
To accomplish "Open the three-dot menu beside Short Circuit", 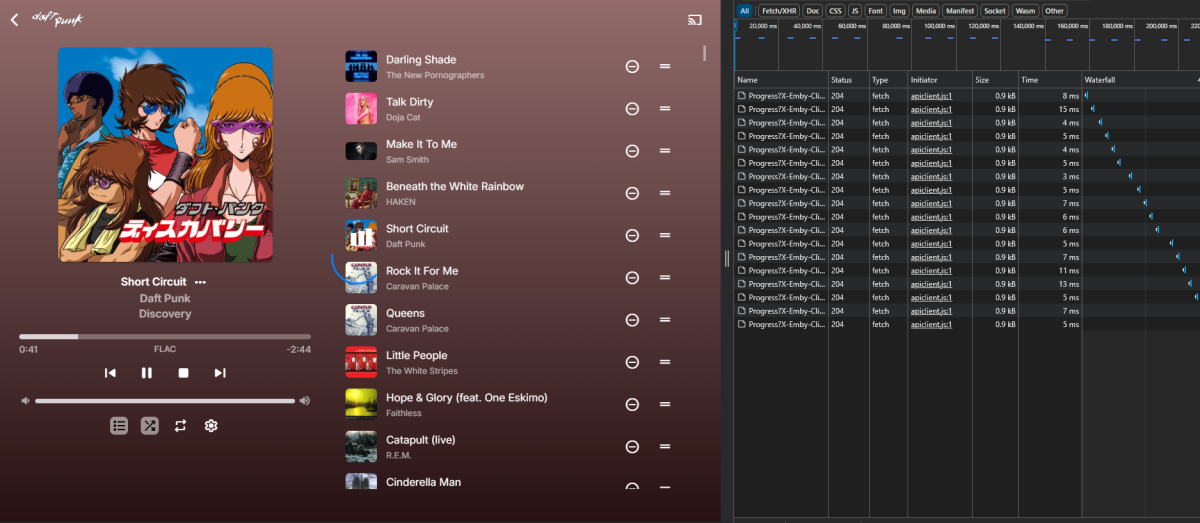I will (x=200, y=282).
